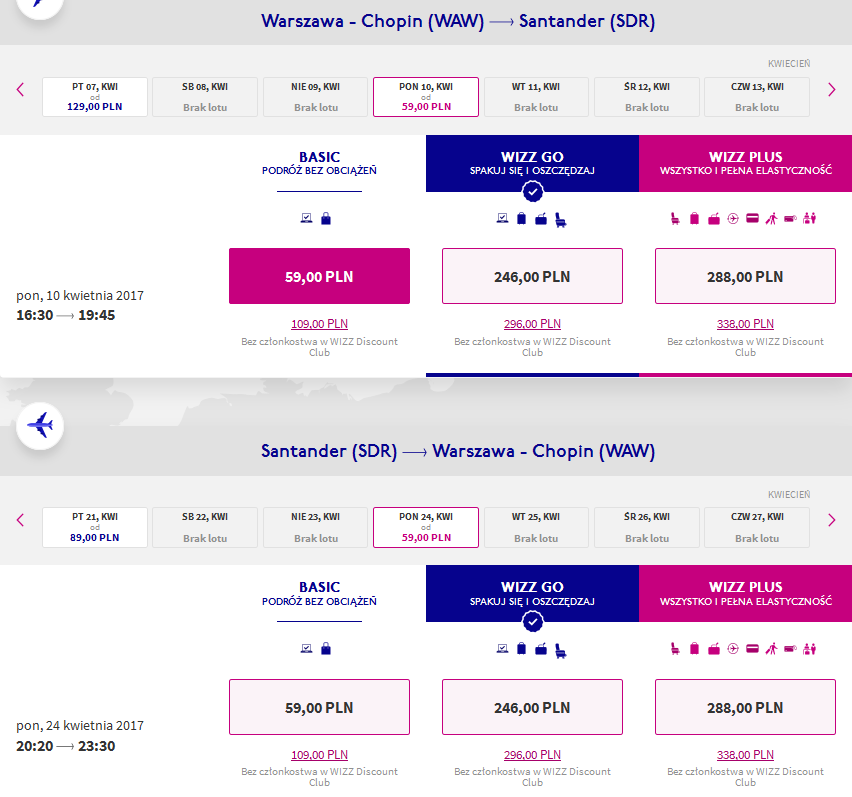Select return date ŚR 26, KWI
Screen dimensions: 852x797
point(647,527)
